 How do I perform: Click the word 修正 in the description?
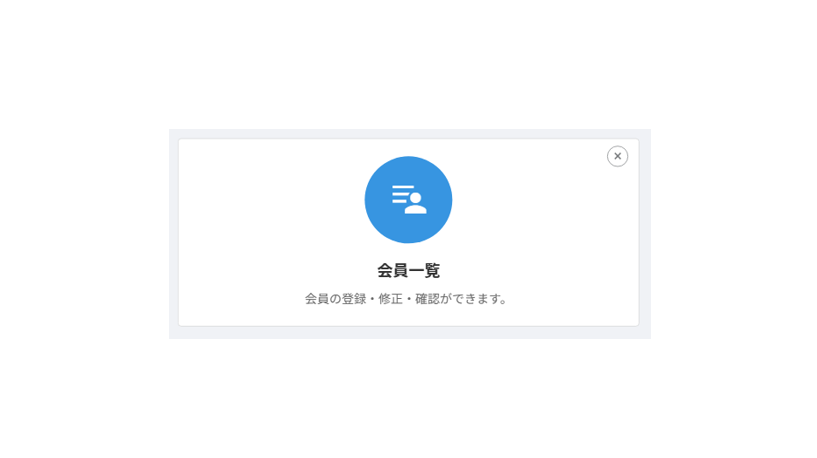[x=390, y=299]
